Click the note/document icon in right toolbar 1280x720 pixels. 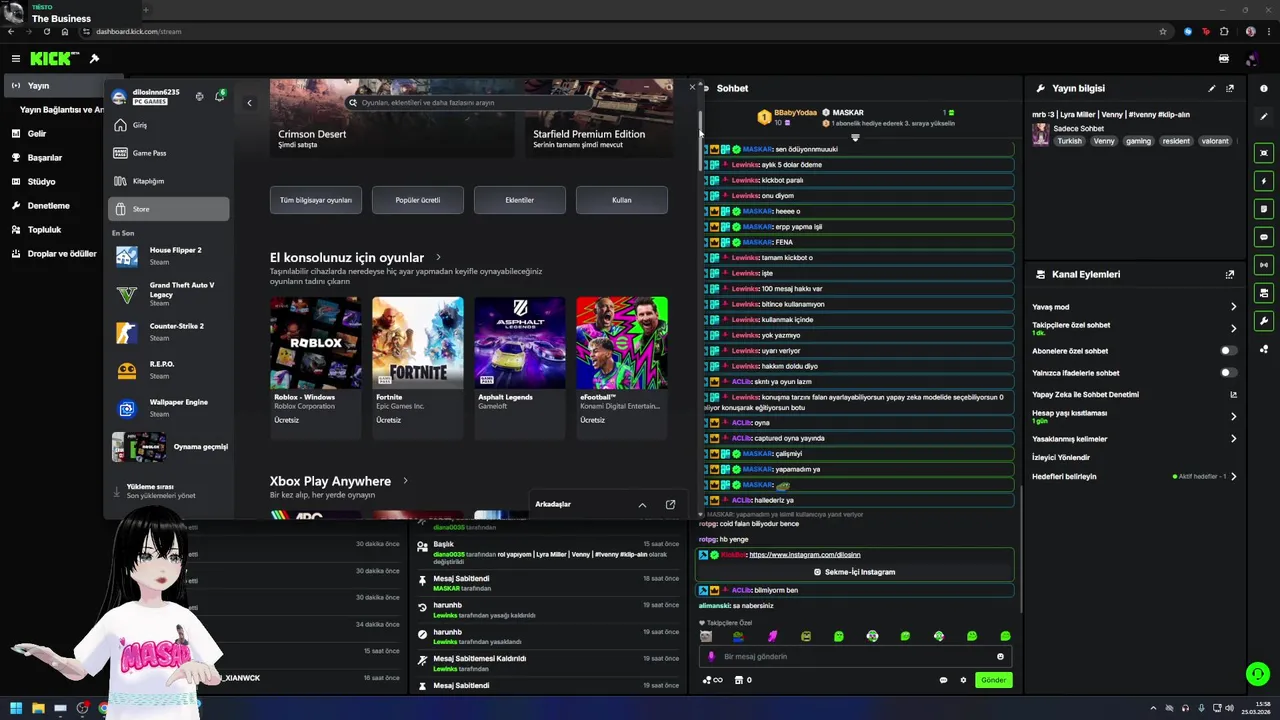pyautogui.click(x=1264, y=209)
